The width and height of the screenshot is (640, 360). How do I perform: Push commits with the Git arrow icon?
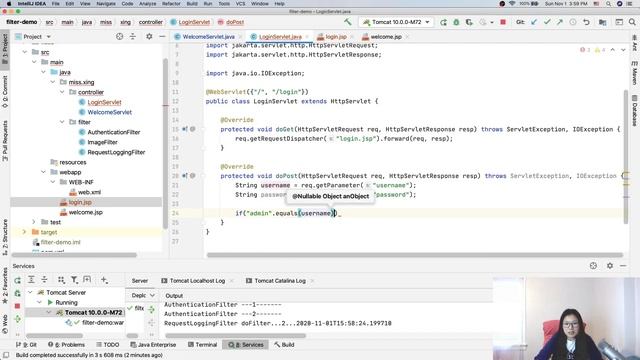coord(560,22)
